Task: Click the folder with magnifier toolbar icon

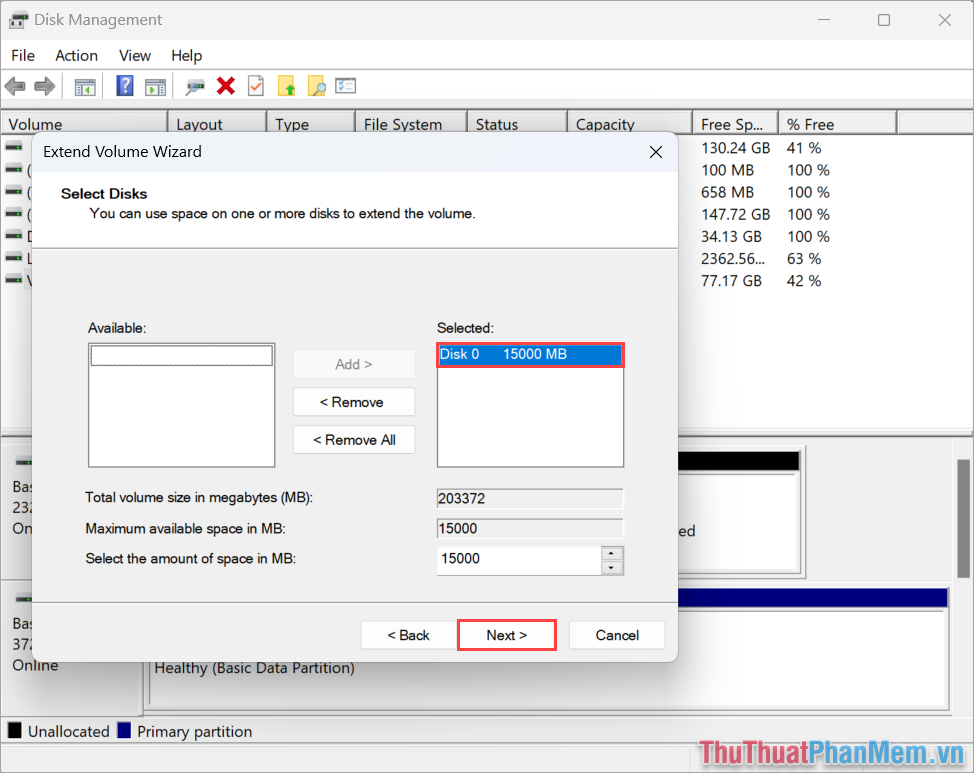Action: pos(316,86)
